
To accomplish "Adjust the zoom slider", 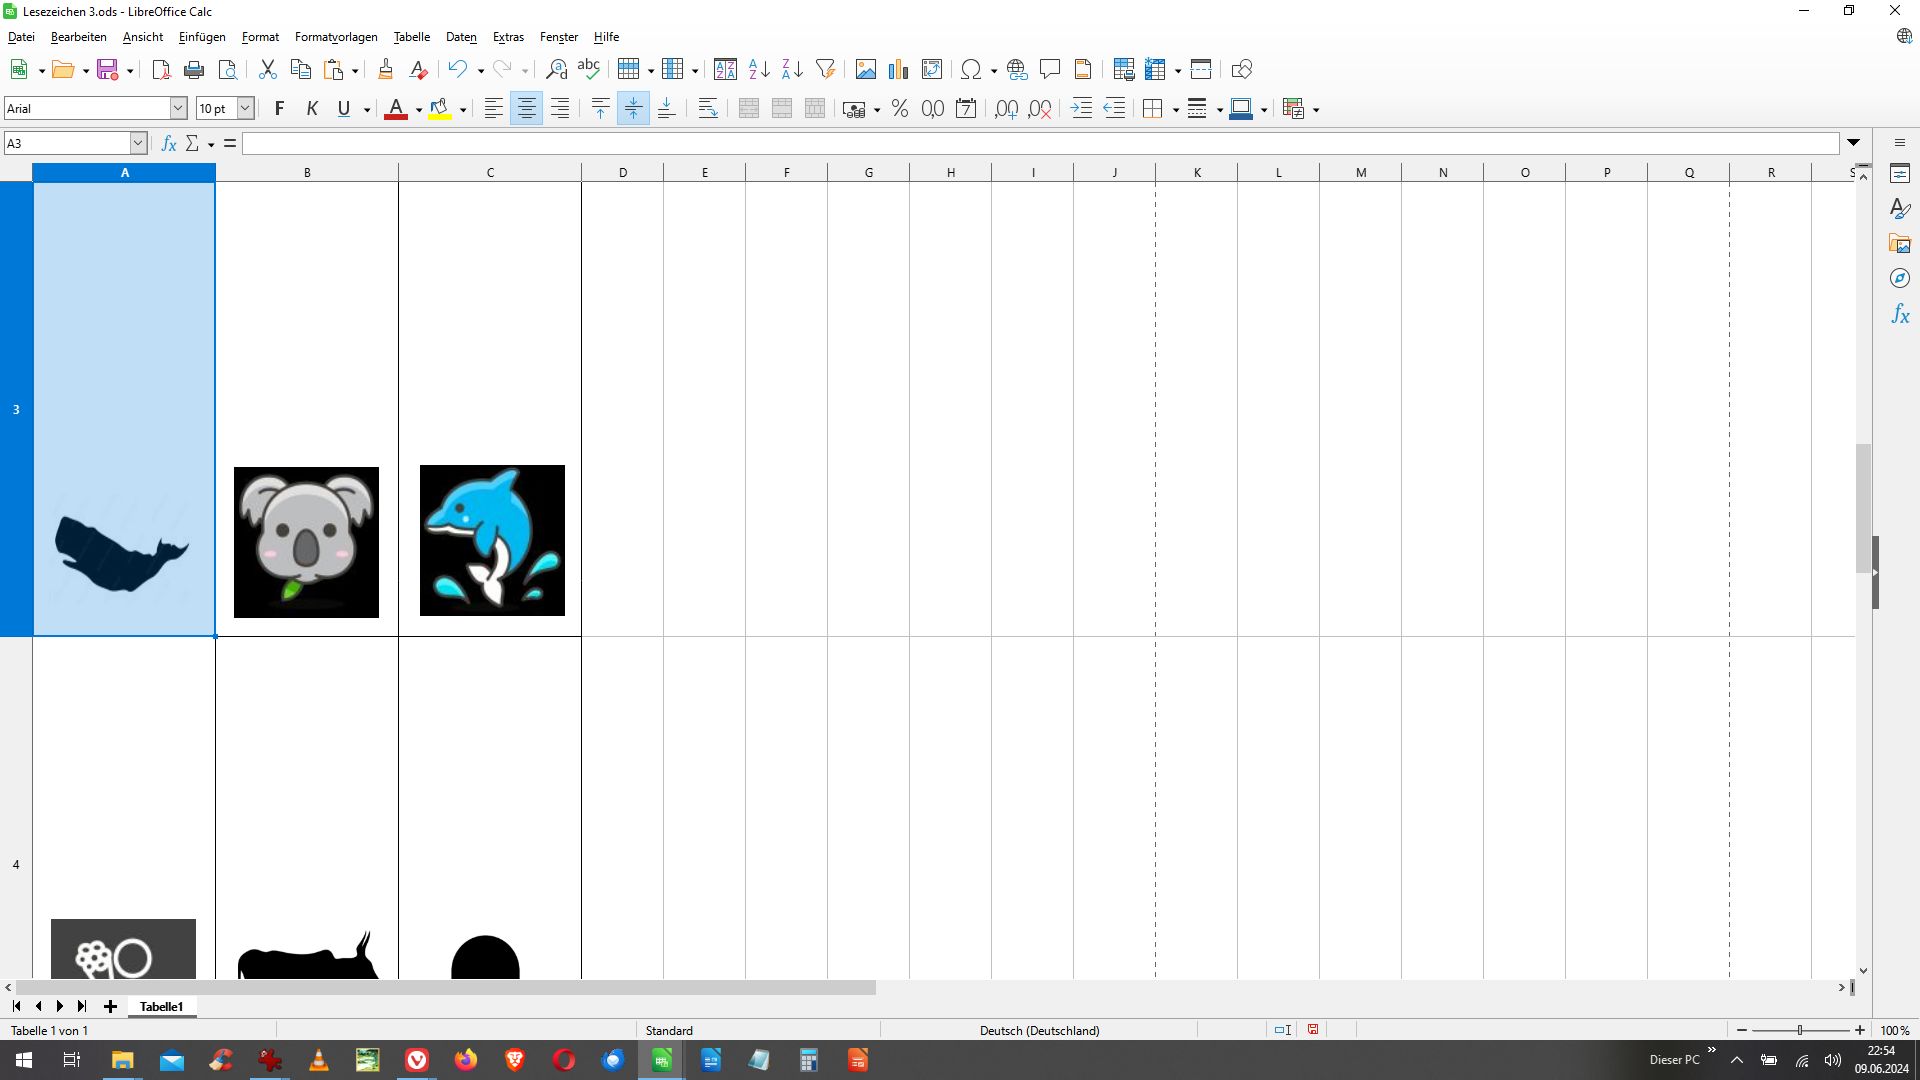I will coord(1800,1030).
